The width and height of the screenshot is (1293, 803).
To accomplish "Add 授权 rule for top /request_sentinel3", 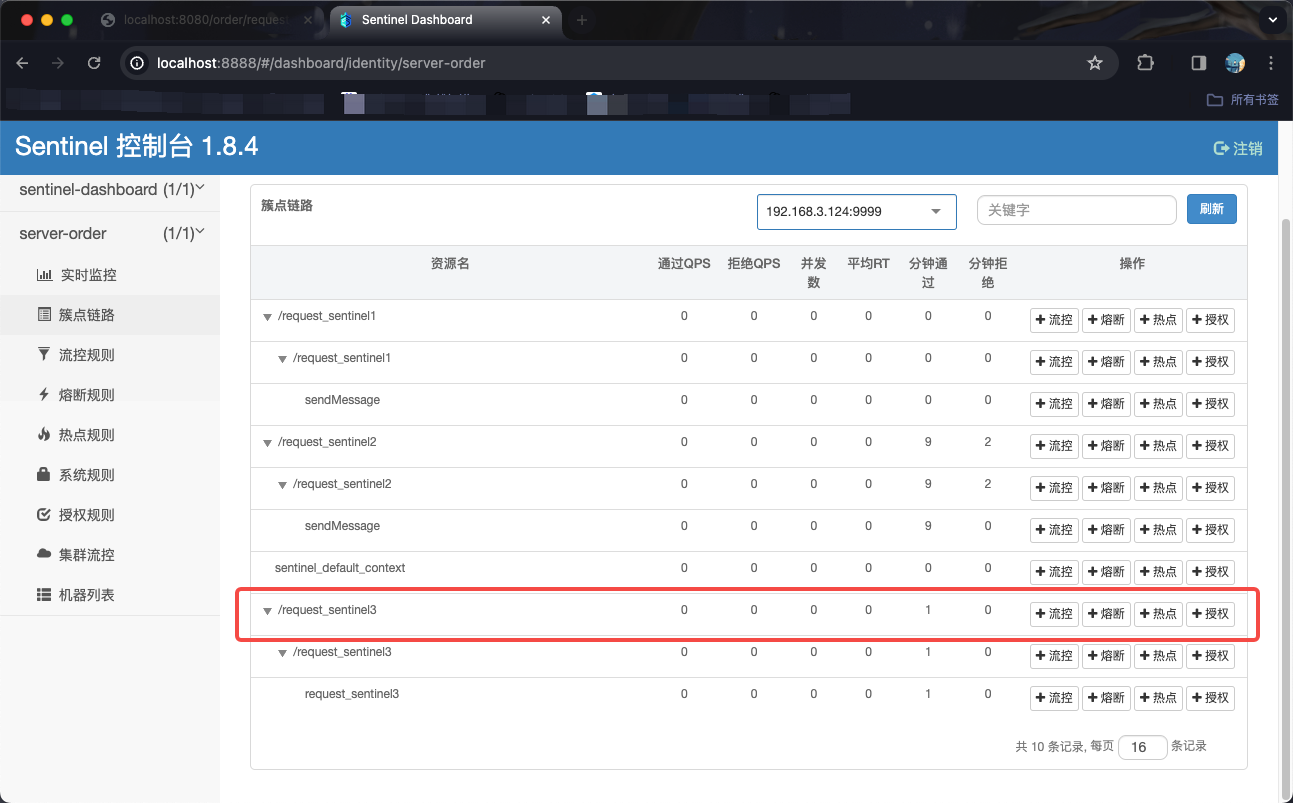I will [x=1210, y=614].
